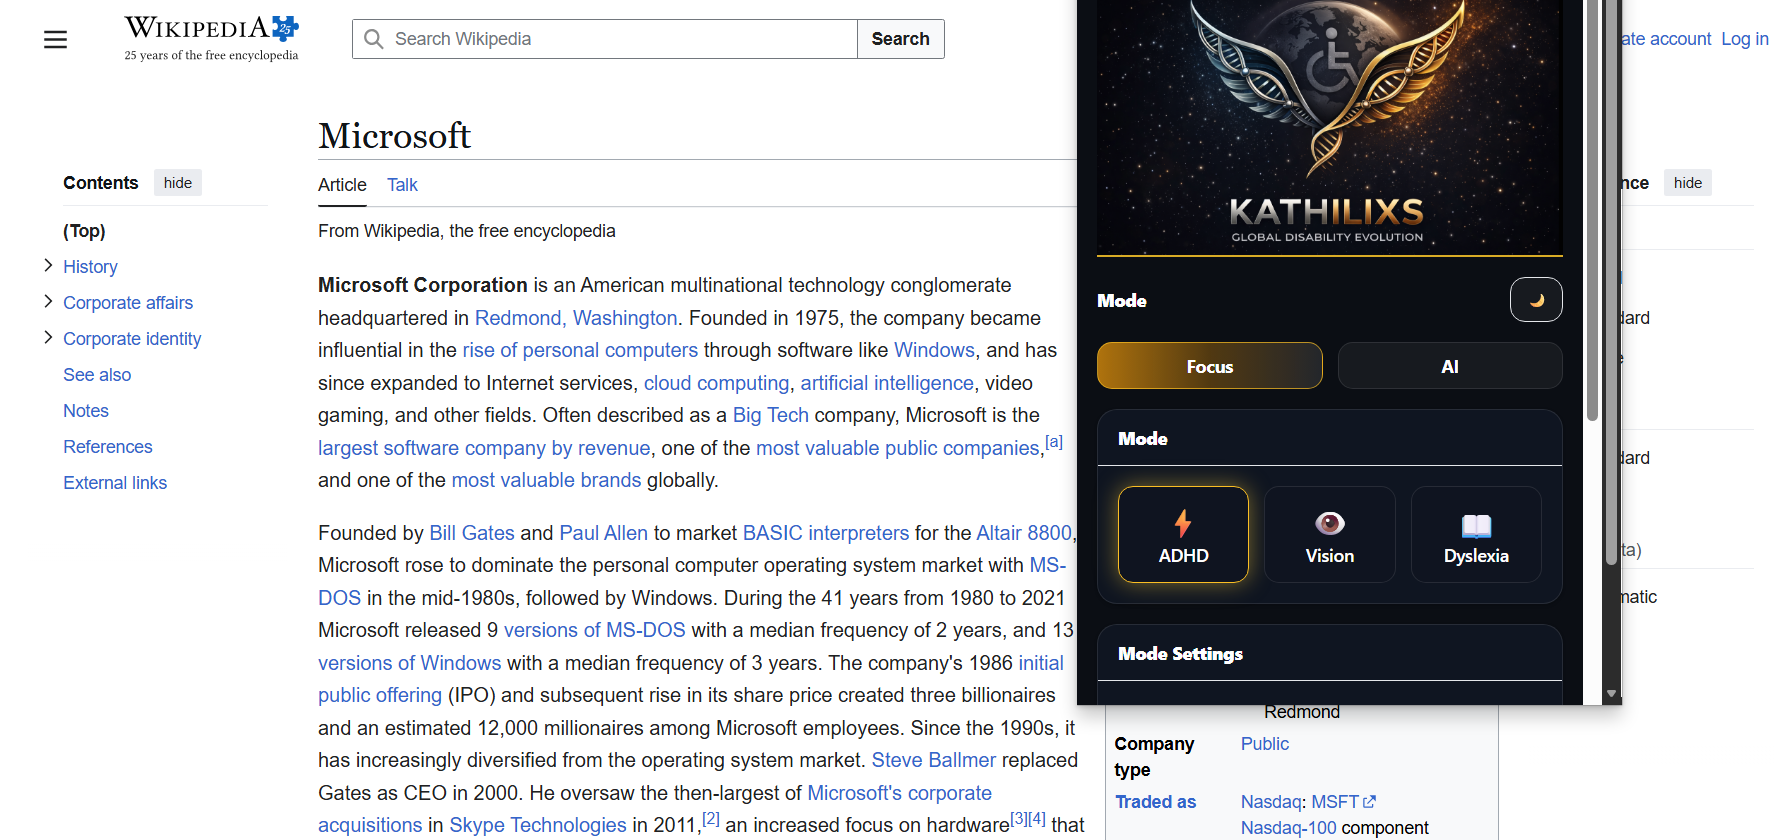Click the Public company type link
Screen dimensions: 1789x840
click(1265, 744)
